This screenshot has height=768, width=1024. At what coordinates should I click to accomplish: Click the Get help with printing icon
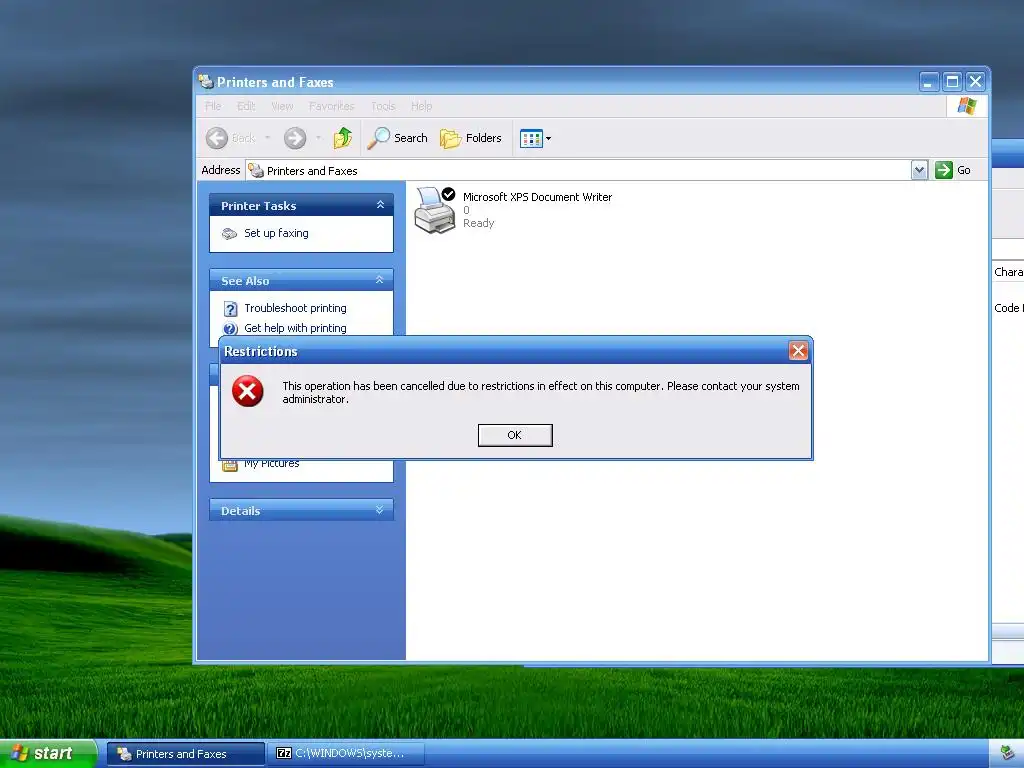[230, 328]
